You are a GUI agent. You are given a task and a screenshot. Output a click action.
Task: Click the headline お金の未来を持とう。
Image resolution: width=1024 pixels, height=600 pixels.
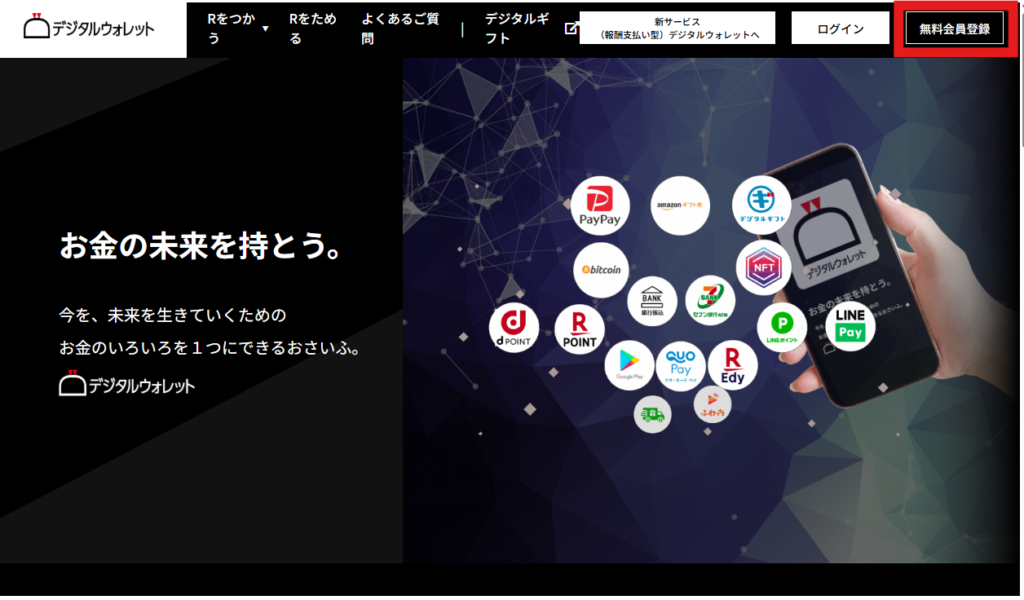click(200, 246)
